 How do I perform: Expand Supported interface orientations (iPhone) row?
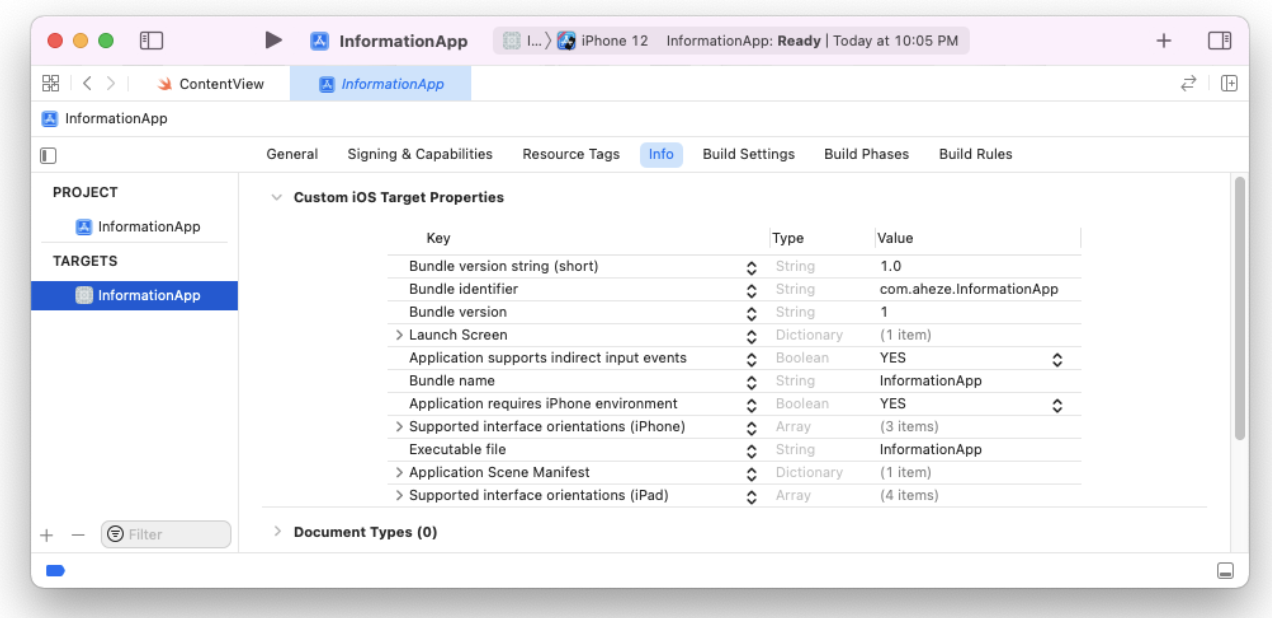[x=400, y=427]
